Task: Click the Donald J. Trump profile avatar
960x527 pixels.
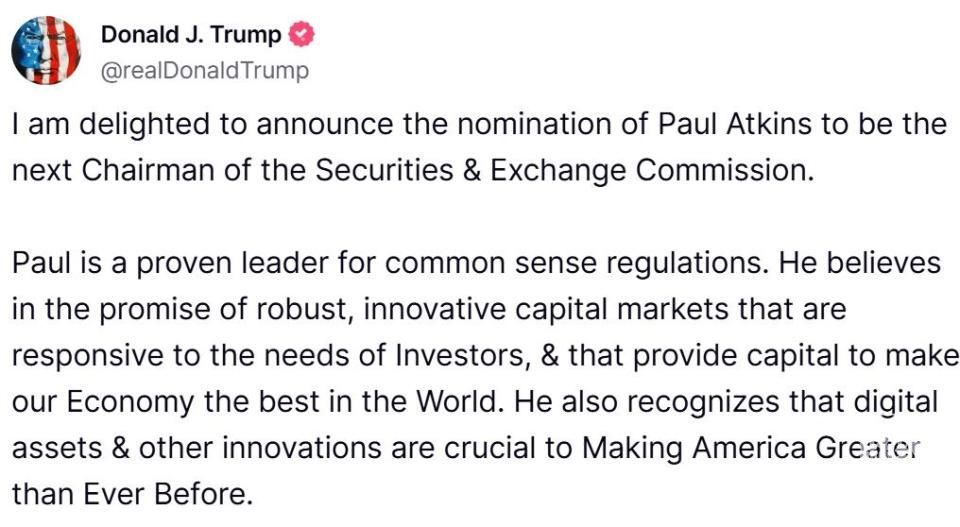Action: (x=46, y=50)
